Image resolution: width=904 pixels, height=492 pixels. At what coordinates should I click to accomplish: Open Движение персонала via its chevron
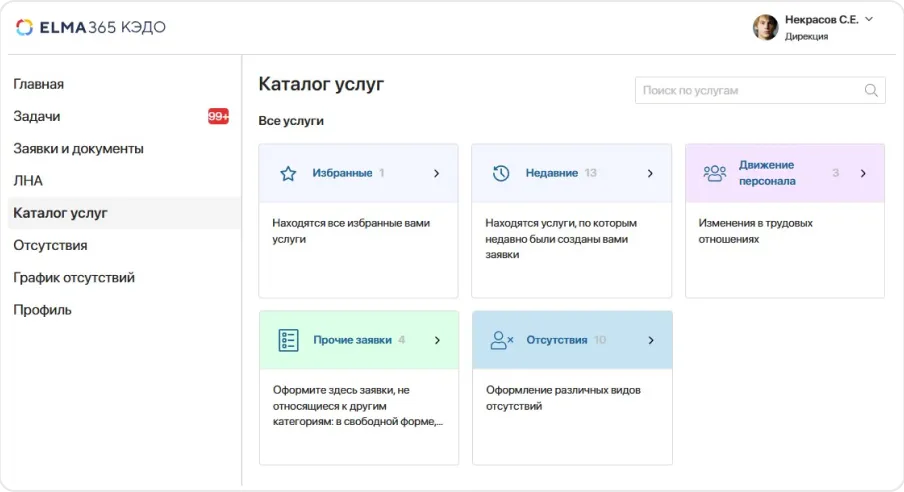tap(863, 173)
